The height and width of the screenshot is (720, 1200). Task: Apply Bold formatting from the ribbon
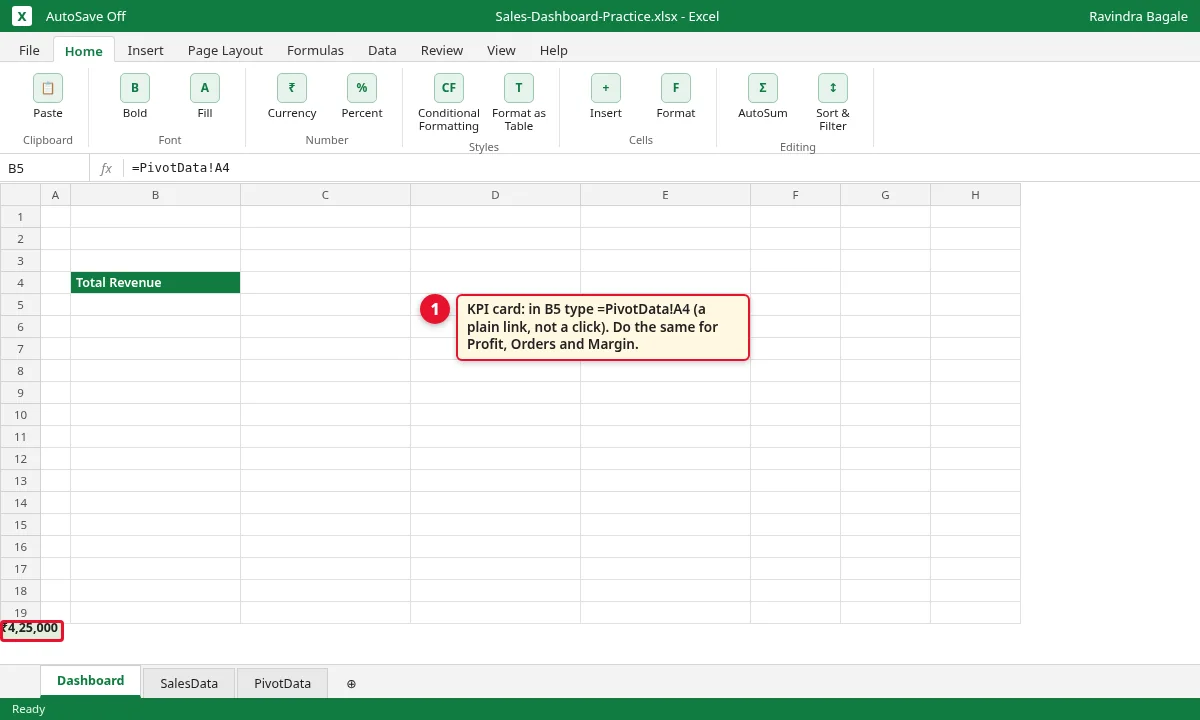point(135,88)
